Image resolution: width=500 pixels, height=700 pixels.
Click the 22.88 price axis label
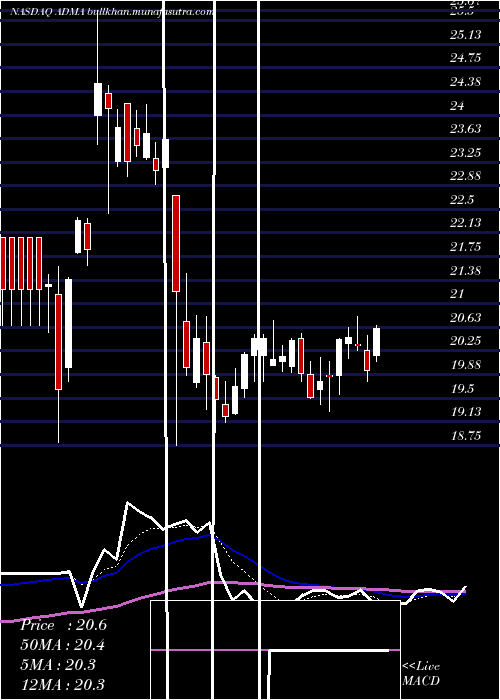pos(466,176)
